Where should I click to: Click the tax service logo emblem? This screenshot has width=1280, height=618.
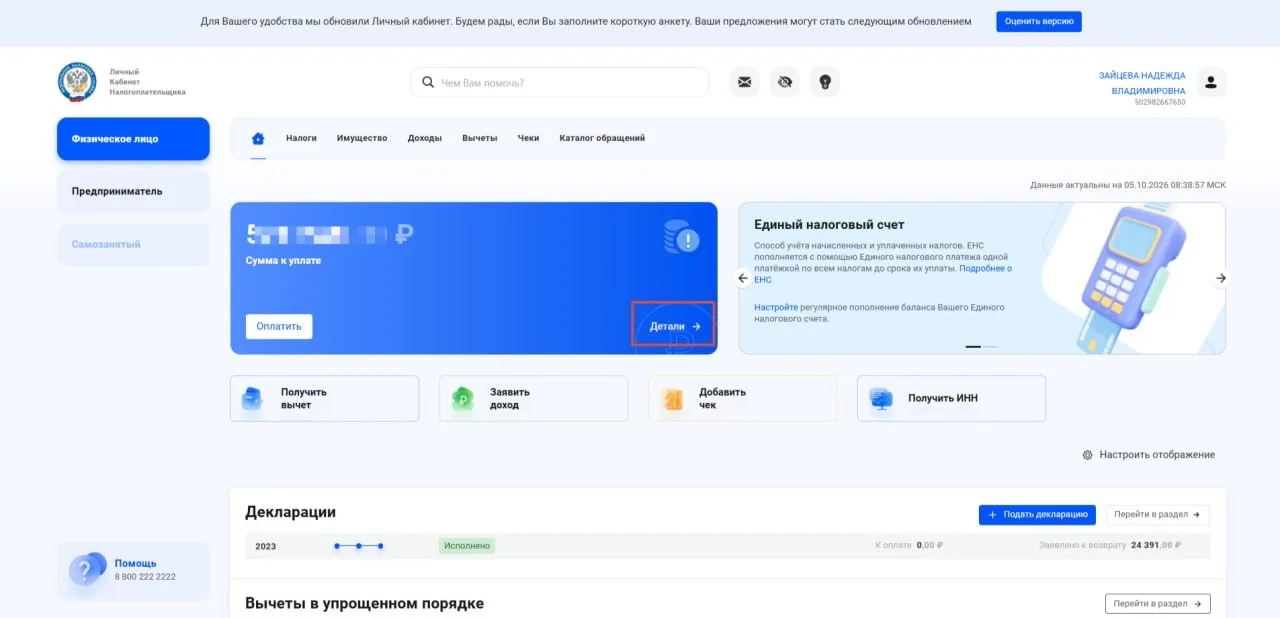[x=77, y=82]
